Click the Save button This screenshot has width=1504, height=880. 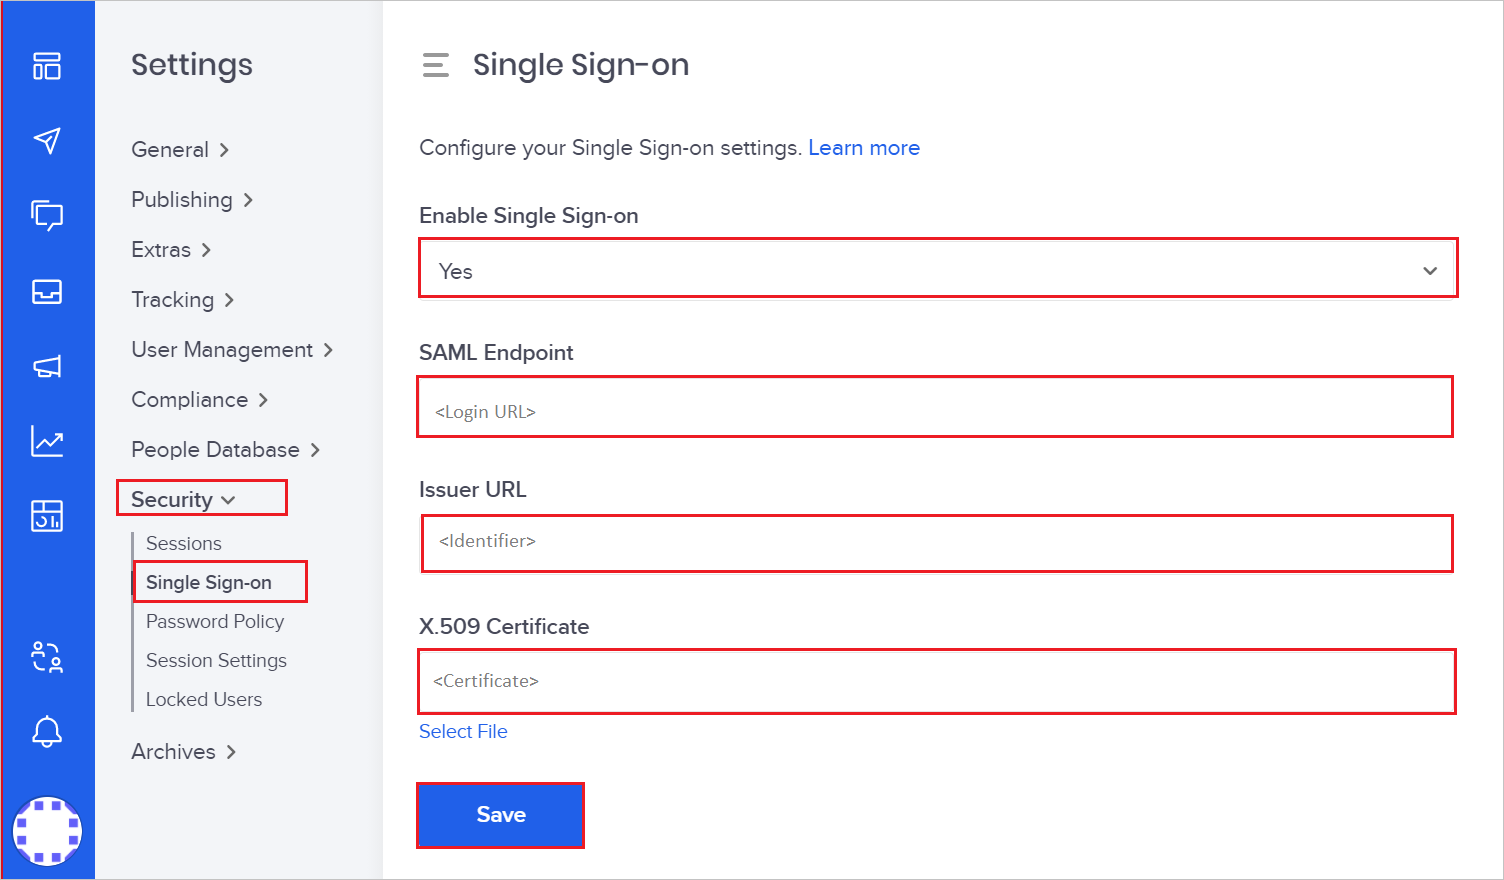[500, 815]
